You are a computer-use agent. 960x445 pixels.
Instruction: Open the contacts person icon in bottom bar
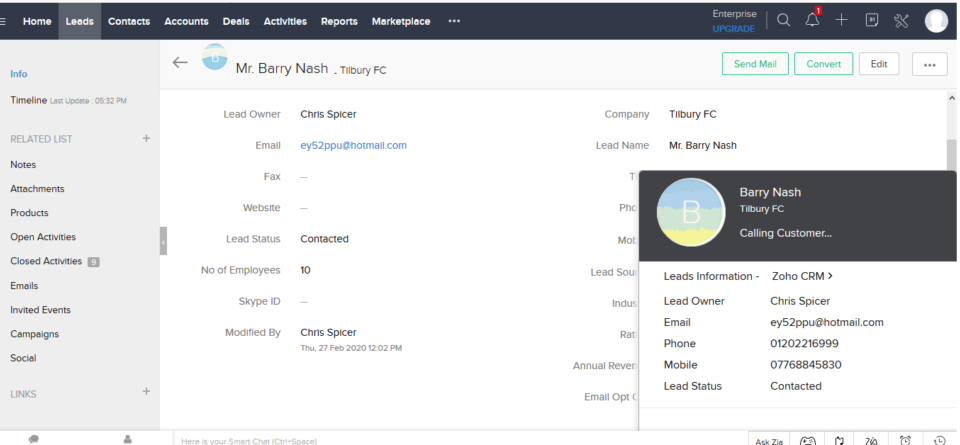tap(127, 439)
